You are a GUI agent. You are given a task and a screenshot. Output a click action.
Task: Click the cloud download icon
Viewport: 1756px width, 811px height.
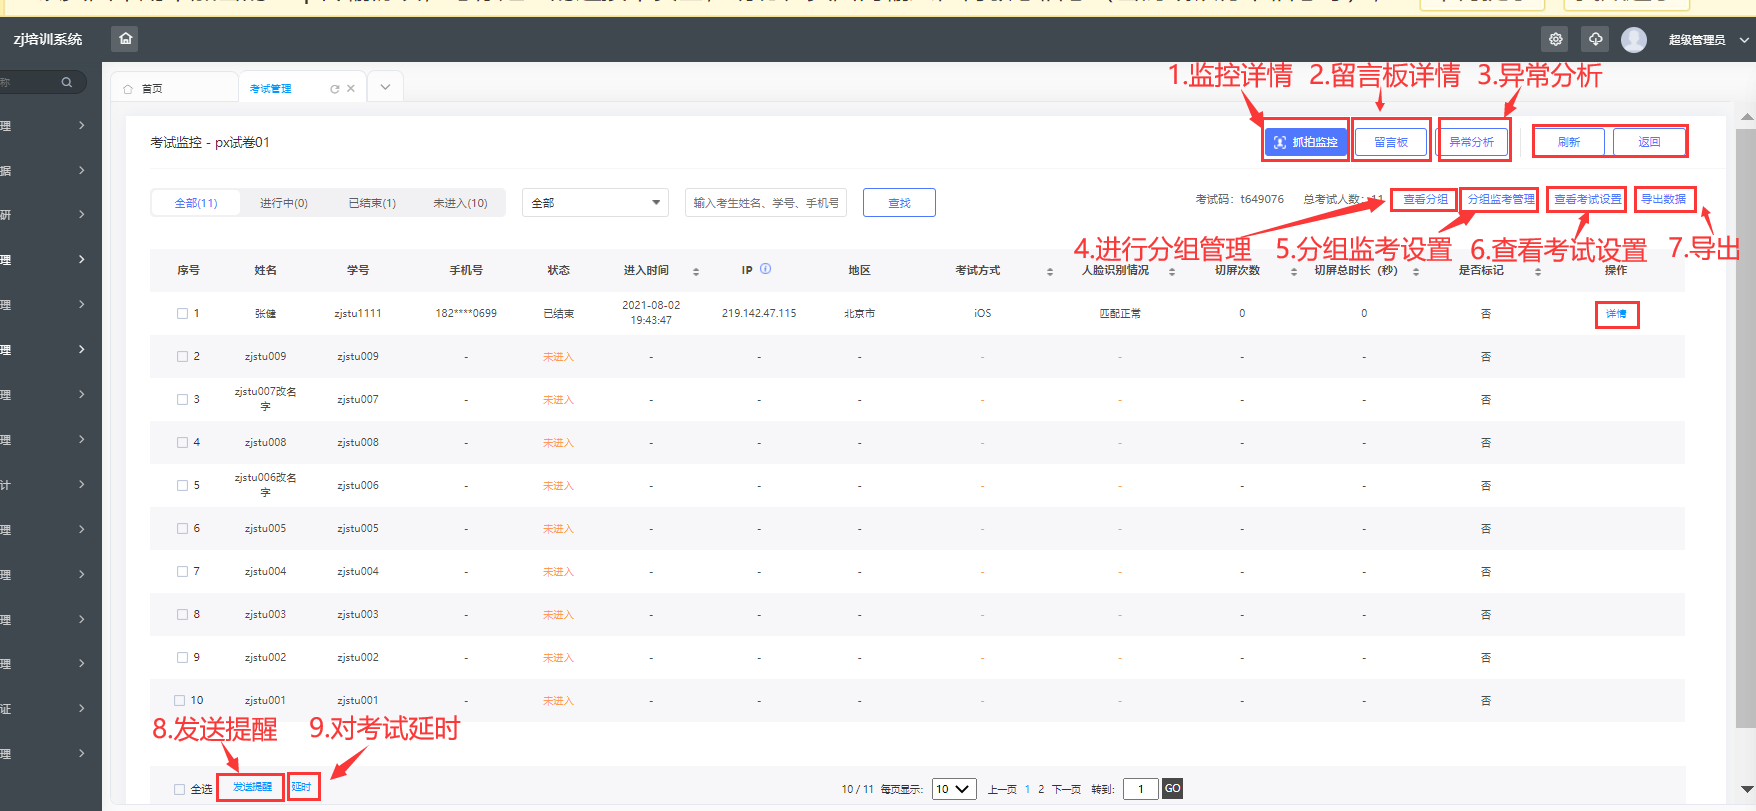click(1595, 39)
